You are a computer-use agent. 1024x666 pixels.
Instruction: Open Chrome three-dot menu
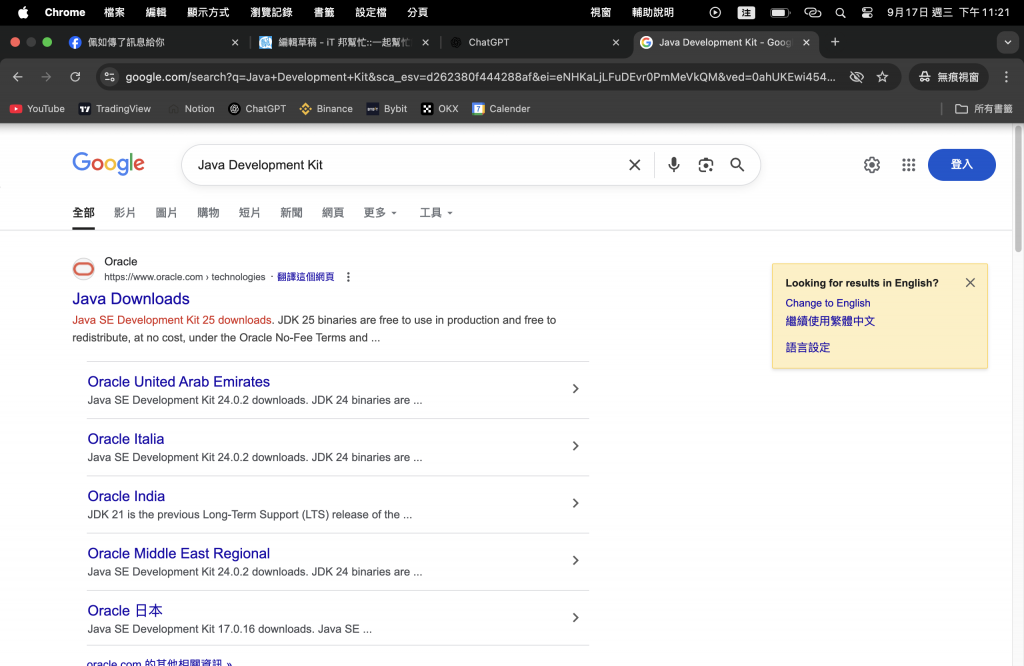point(1006,77)
